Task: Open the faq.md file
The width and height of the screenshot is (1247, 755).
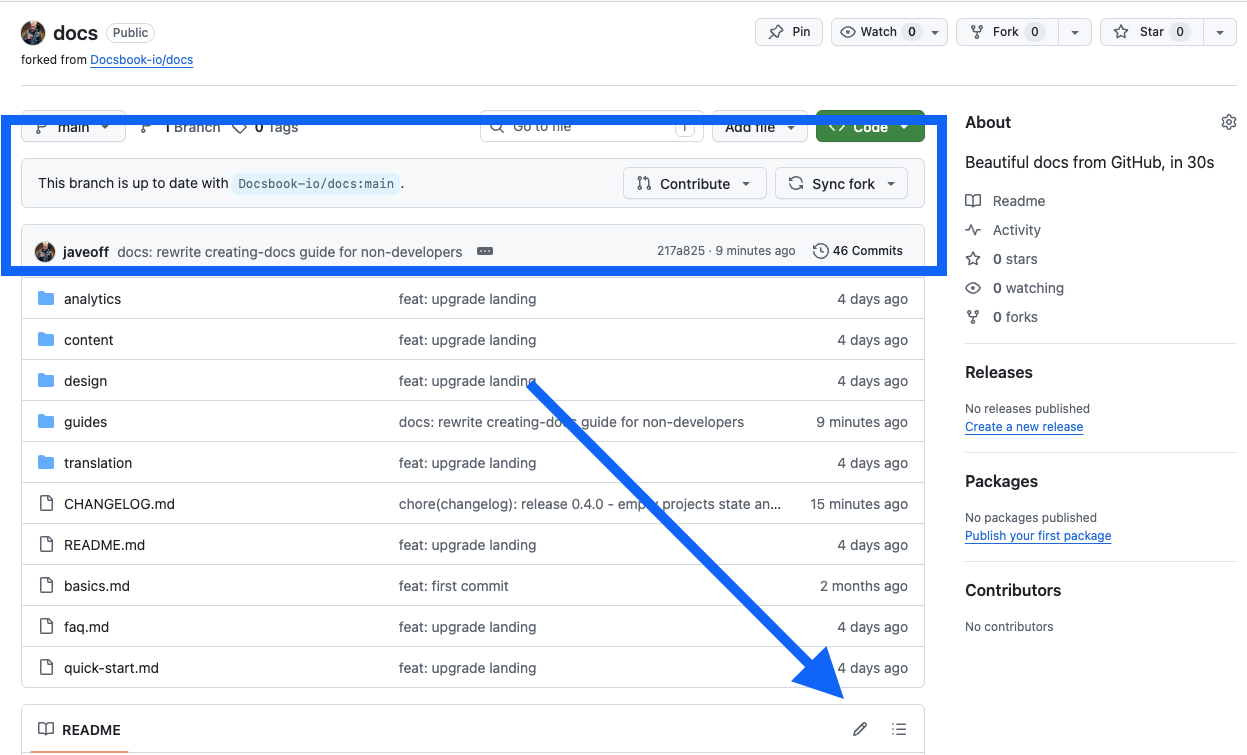Action: 86,627
